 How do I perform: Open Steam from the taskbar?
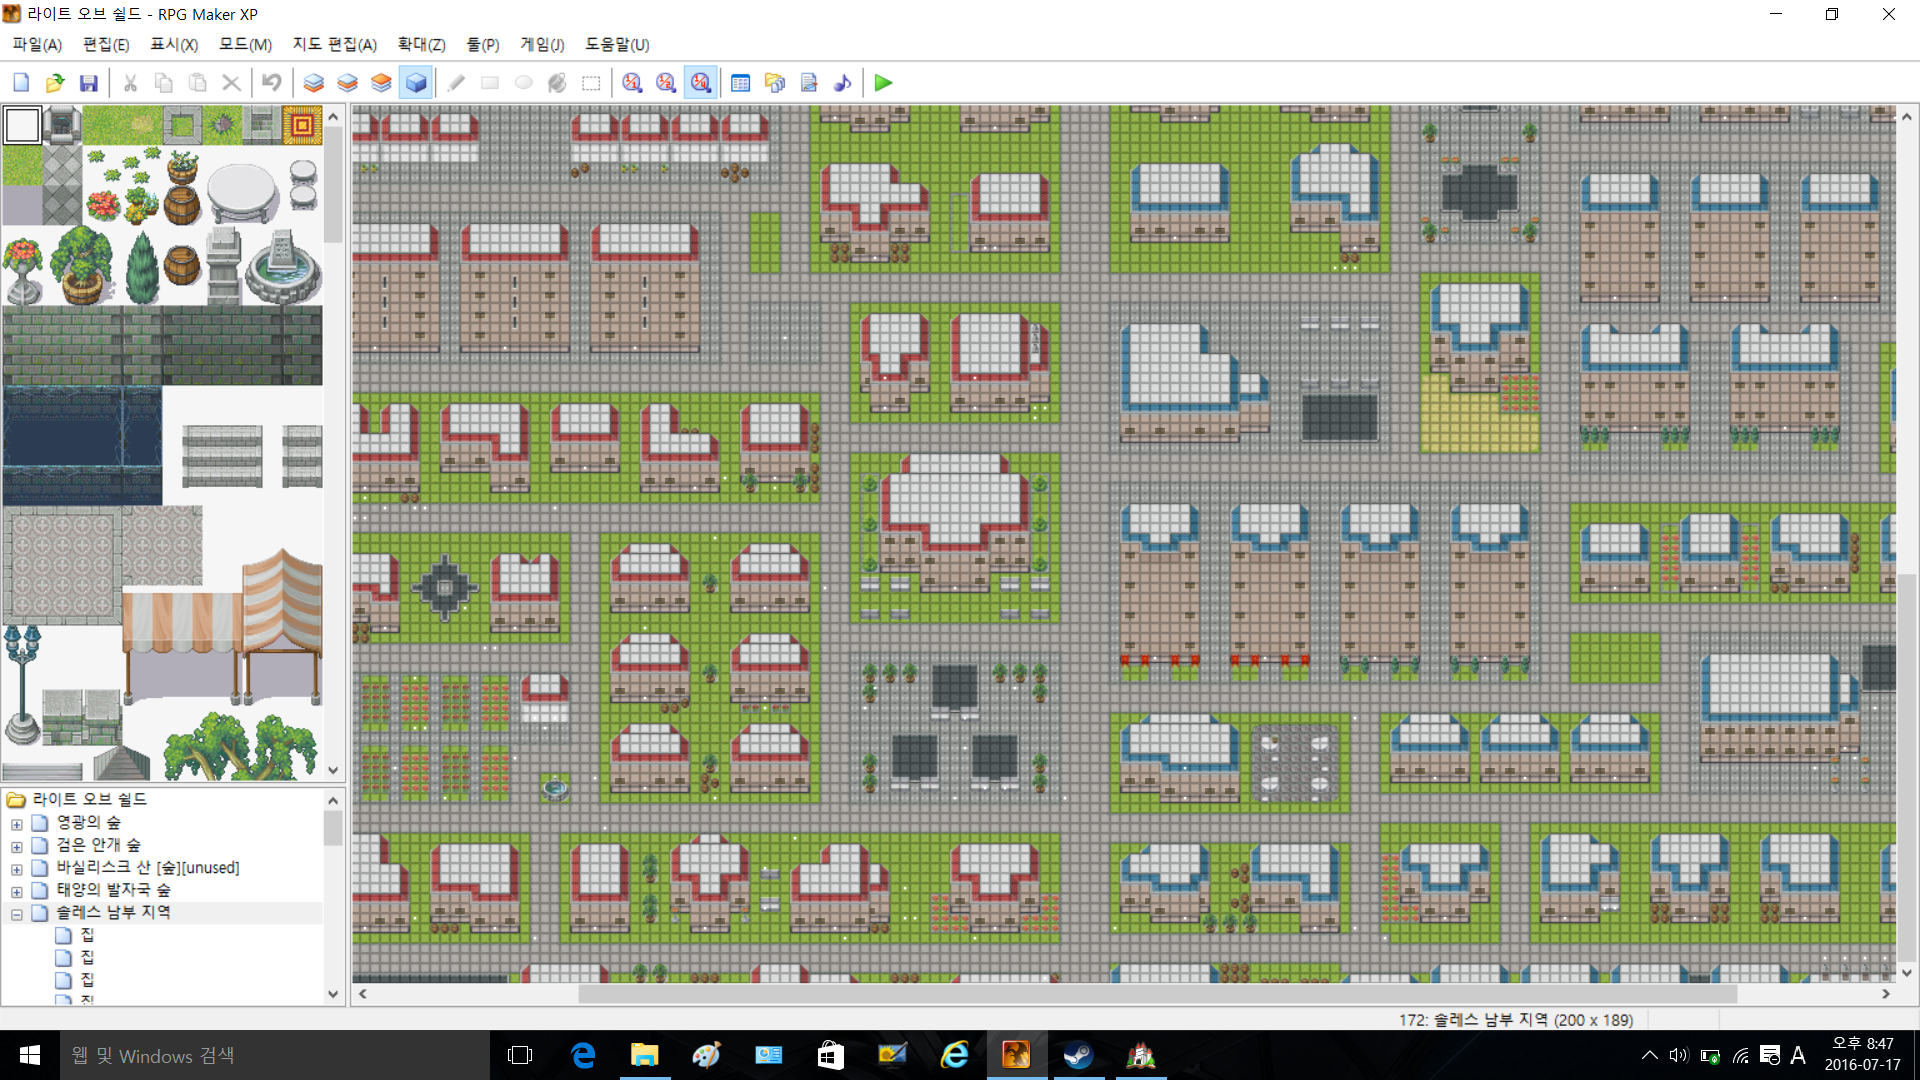1078,1055
